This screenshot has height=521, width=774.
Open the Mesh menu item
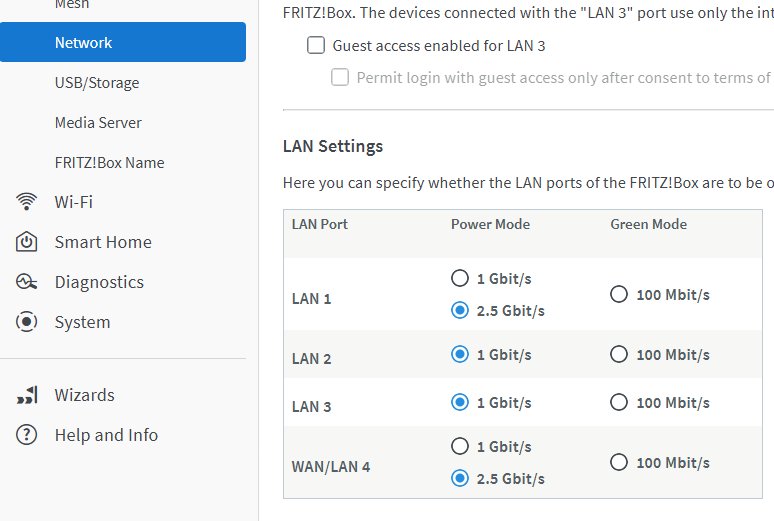point(72,6)
